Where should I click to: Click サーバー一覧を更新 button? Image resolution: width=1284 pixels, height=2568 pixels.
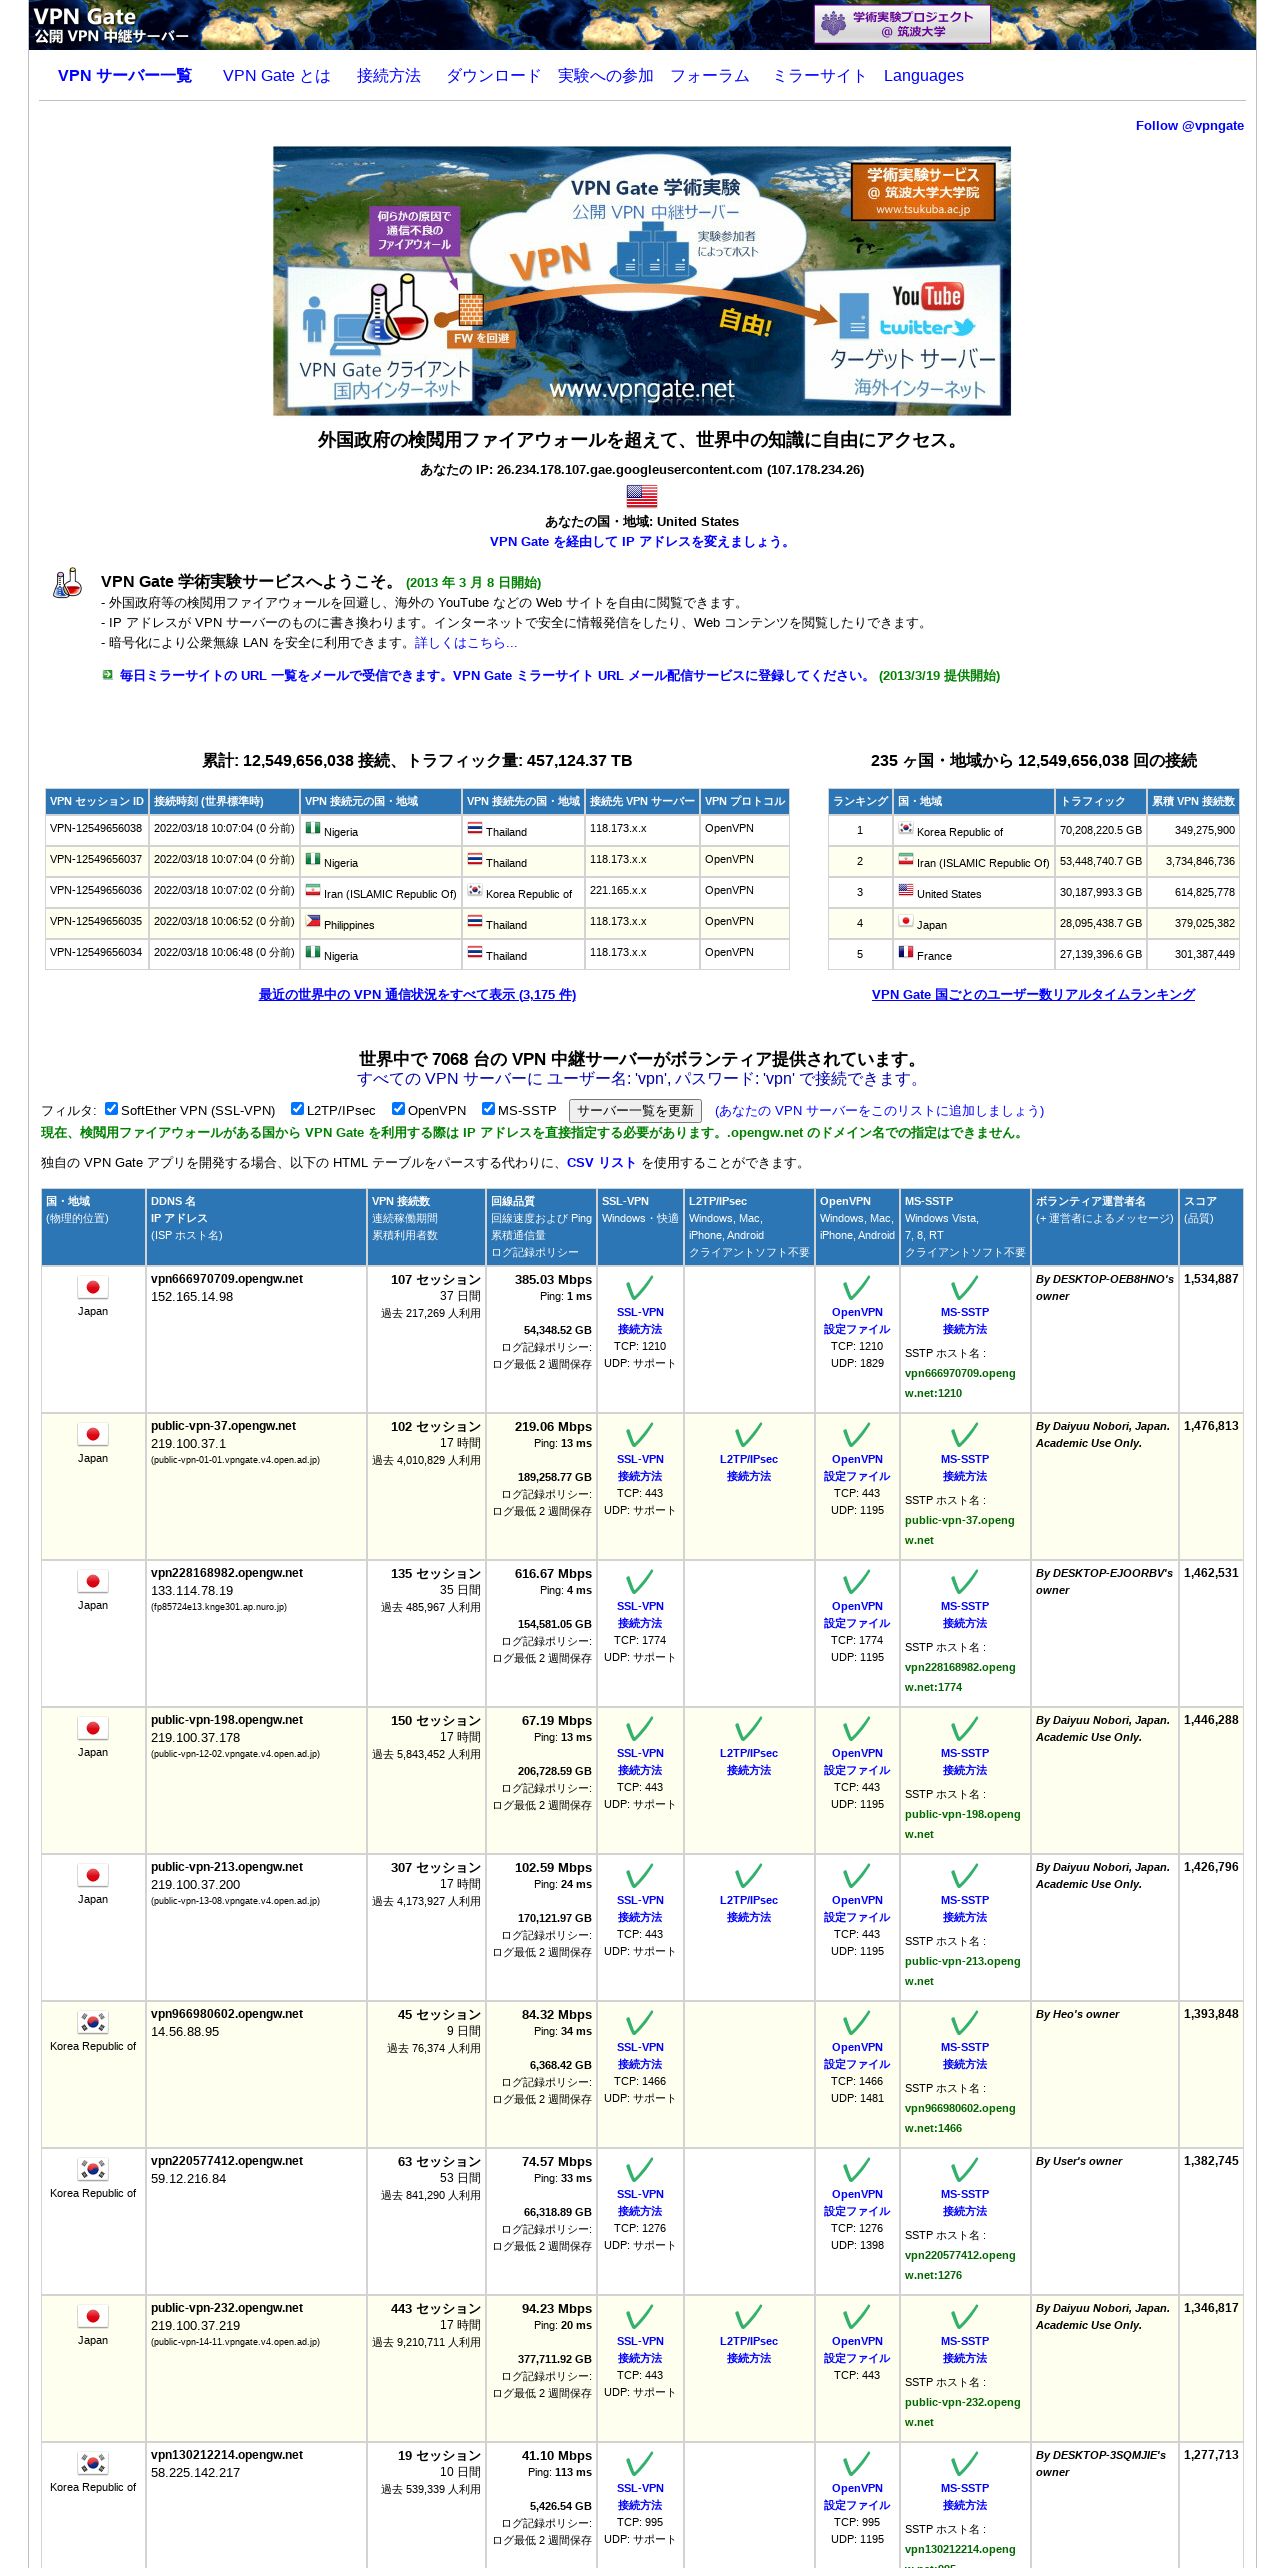(635, 1111)
